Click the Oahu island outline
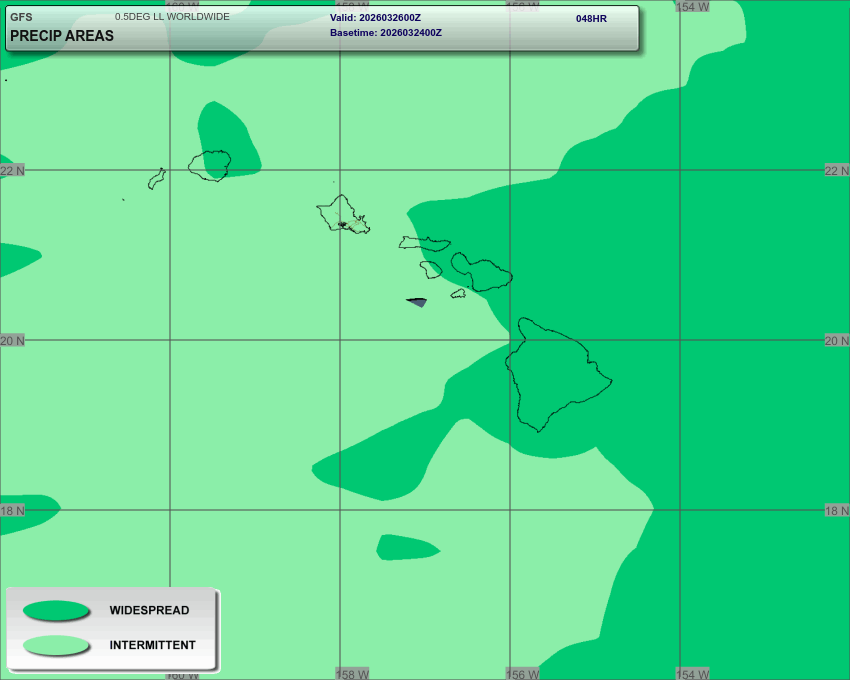This screenshot has width=850, height=680. click(x=341, y=213)
